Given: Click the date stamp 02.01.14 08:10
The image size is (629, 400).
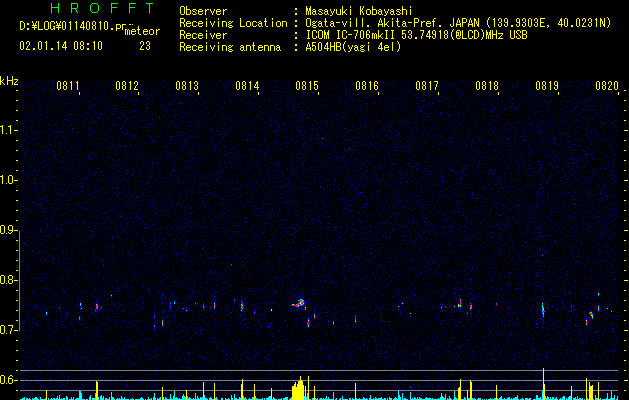Looking at the screenshot, I should coord(61,46).
